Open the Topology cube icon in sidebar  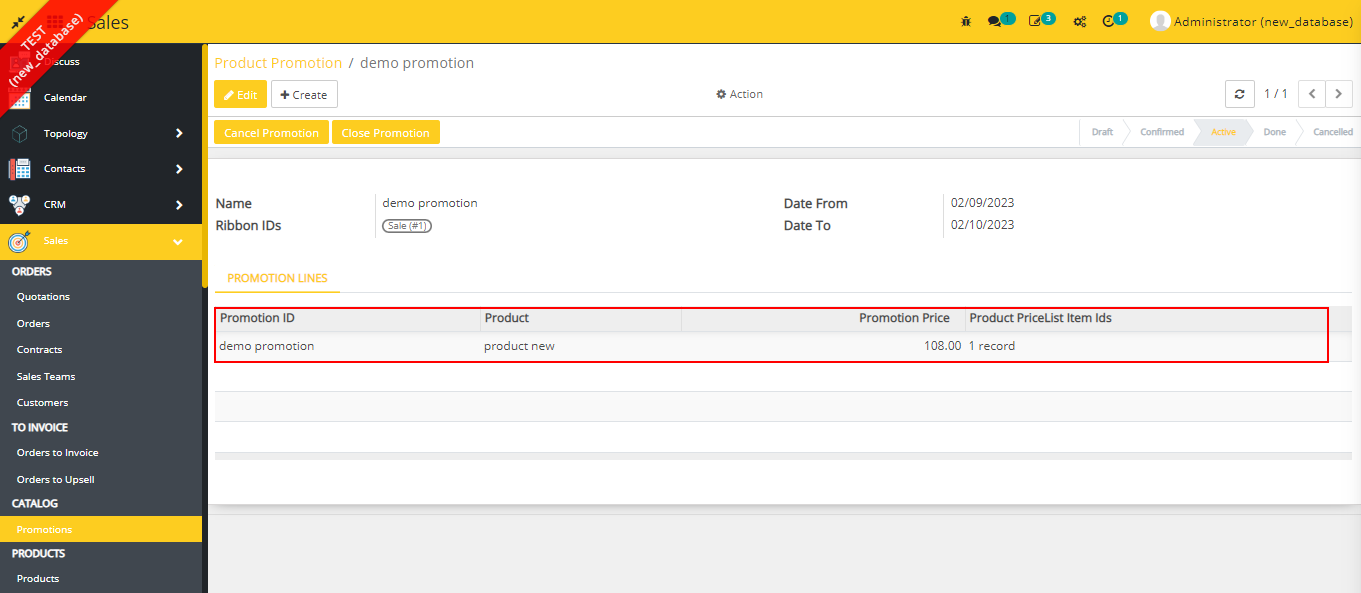20,133
